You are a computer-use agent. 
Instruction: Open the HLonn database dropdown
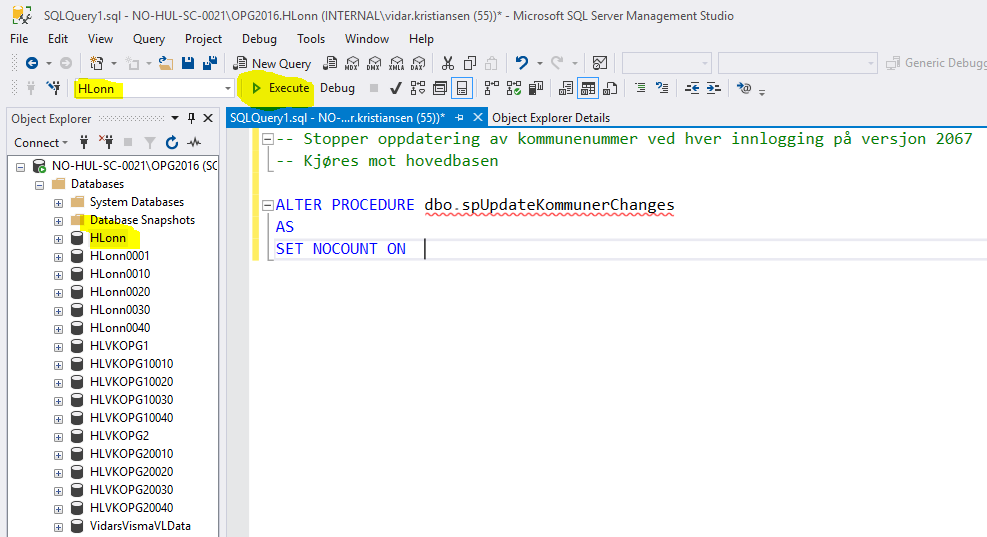tap(227, 88)
